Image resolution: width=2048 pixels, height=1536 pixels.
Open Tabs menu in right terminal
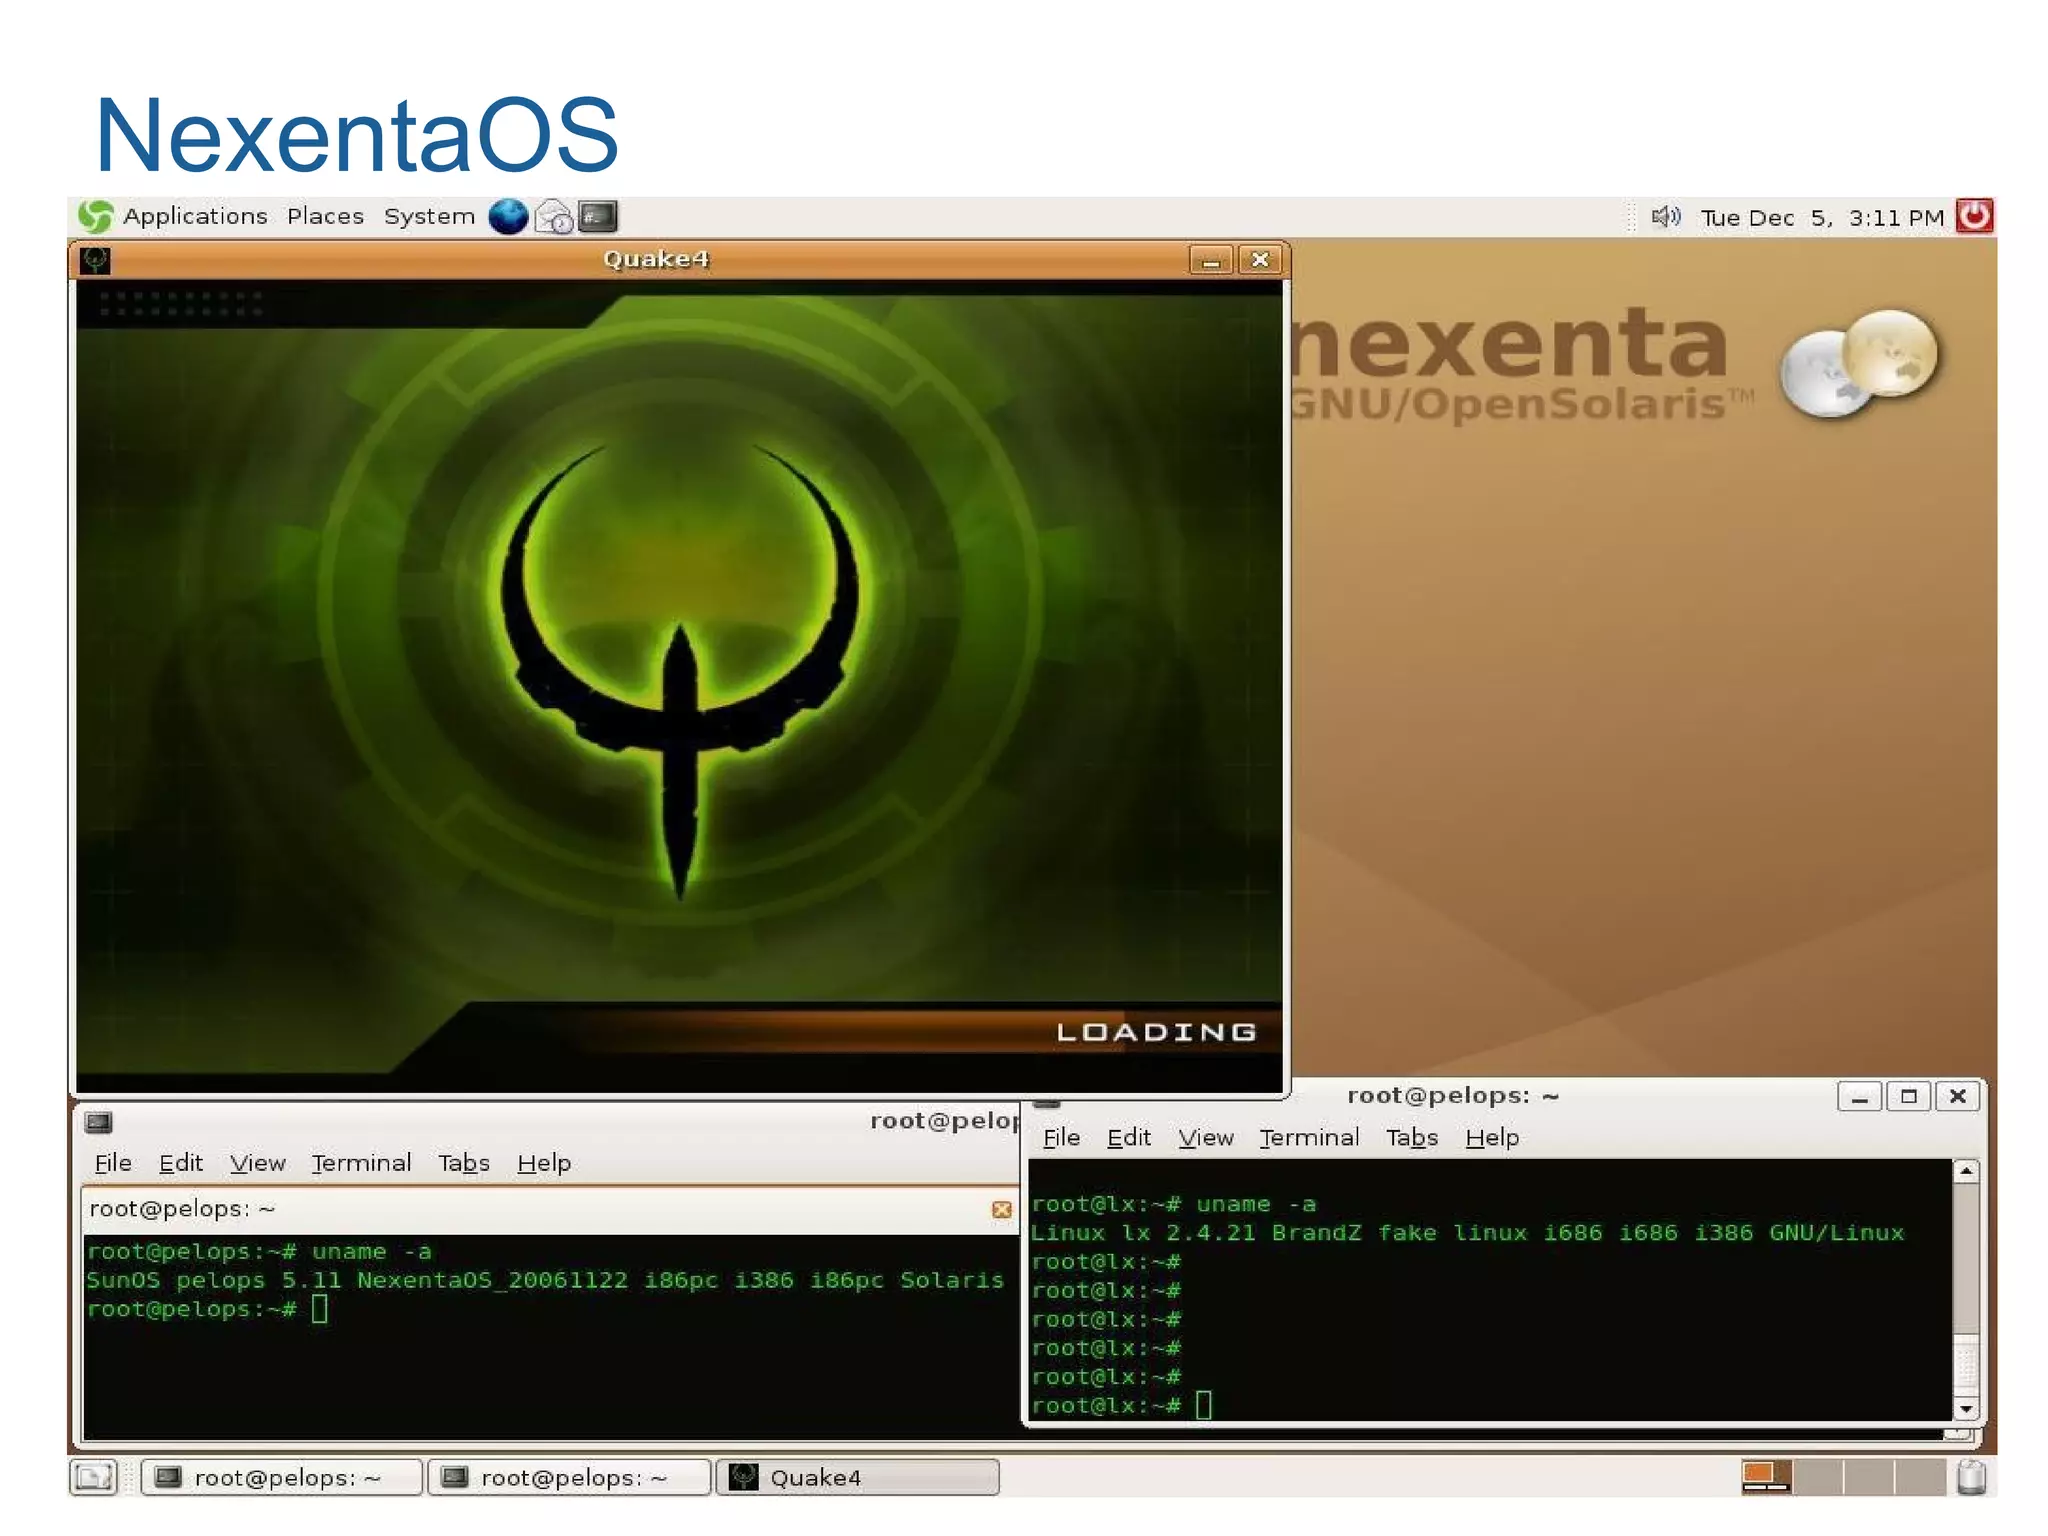pyautogui.click(x=1412, y=1137)
